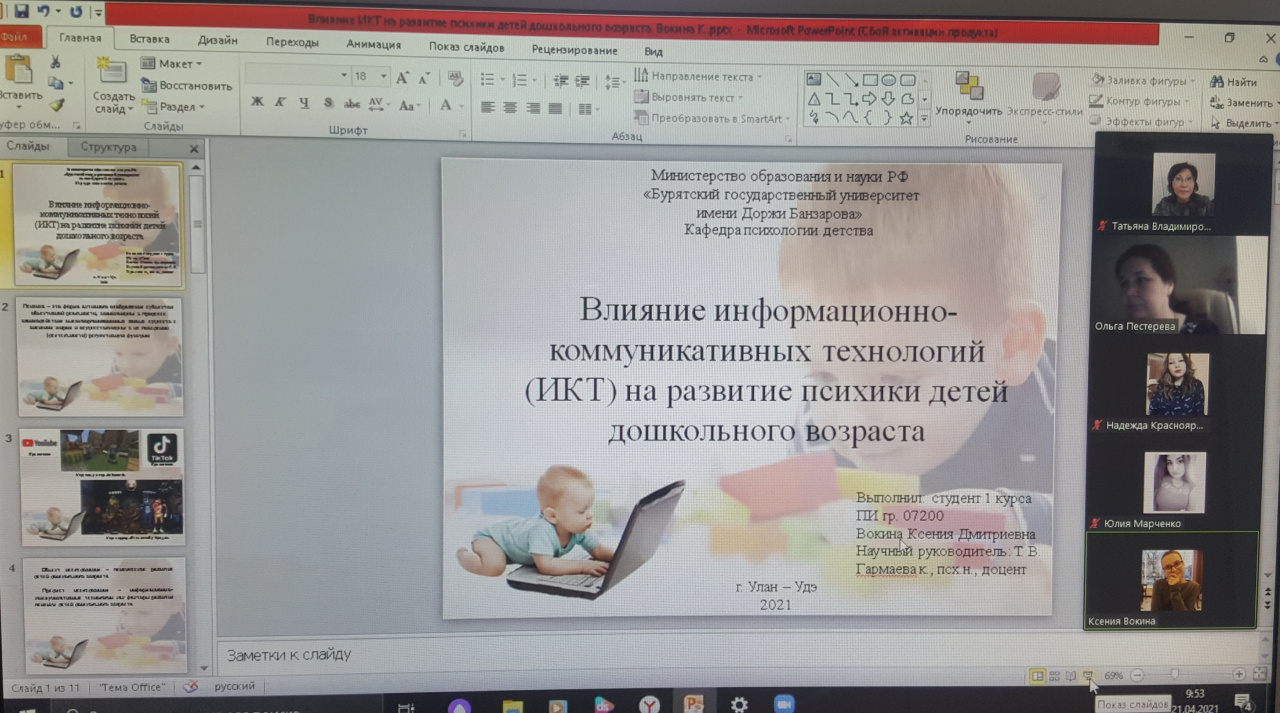Viewport: 1280px width, 713px height.
Task: Toggle underline formatting (Ч)
Action: pos(303,103)
